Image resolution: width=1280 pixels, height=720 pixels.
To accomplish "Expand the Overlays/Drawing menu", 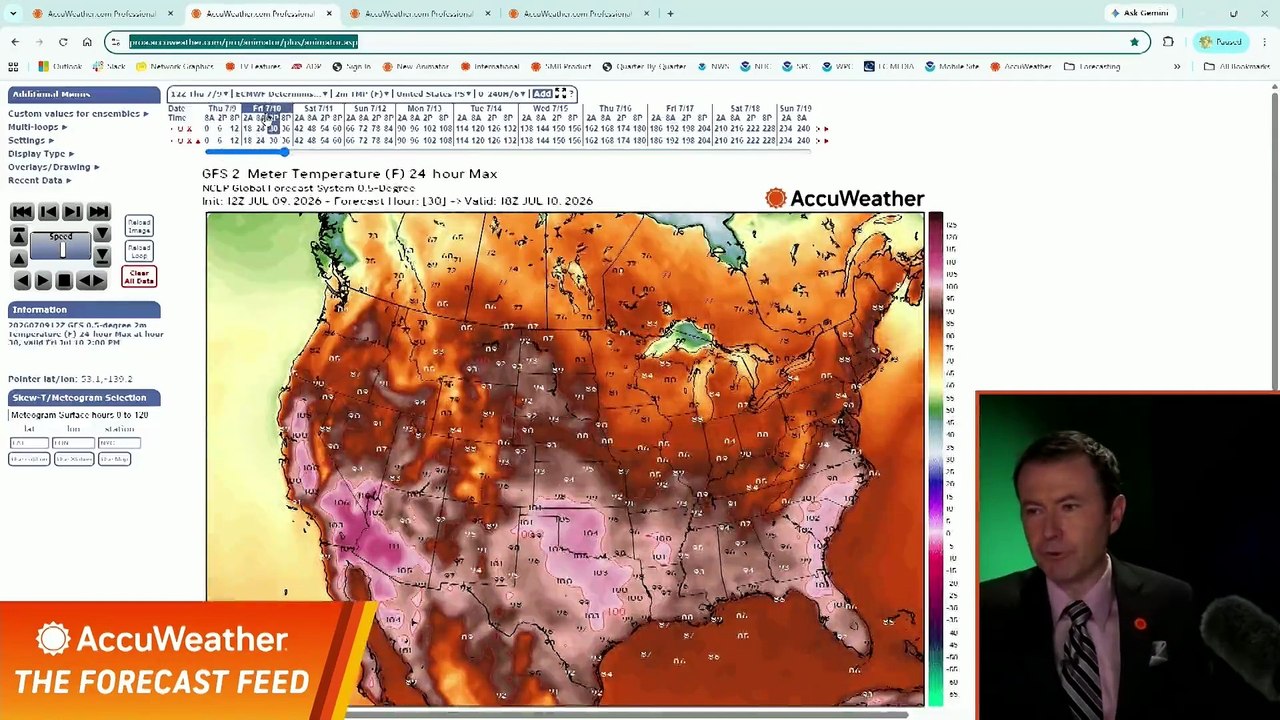I will pyautogui.click(x=53, y=167).
